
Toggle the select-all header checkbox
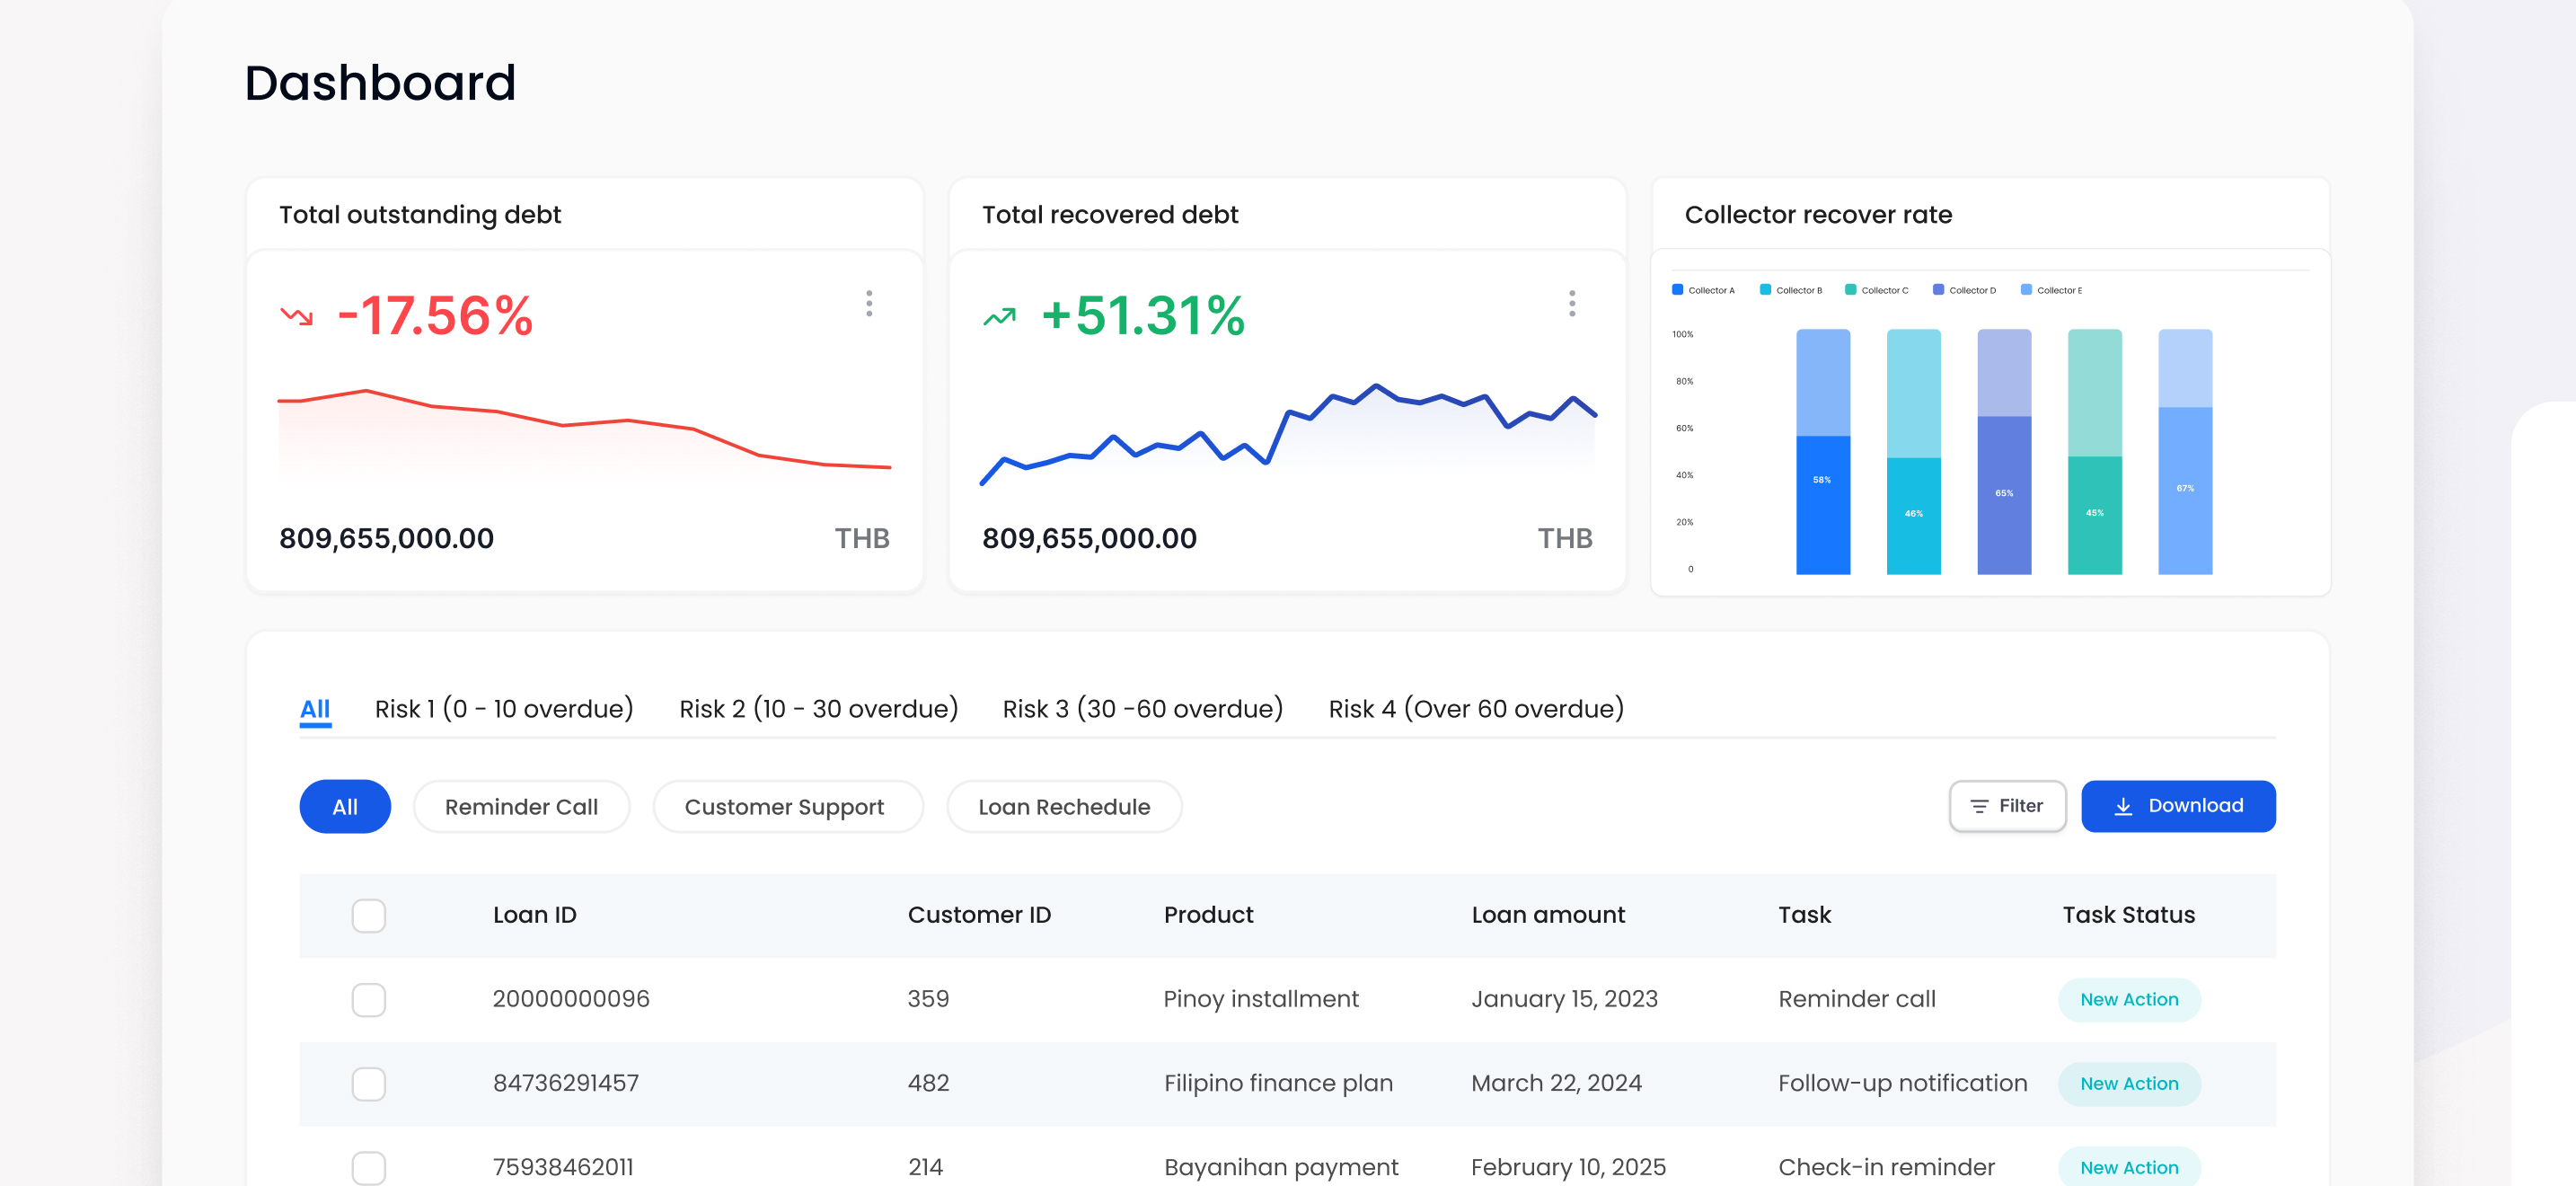pos(369,915)
